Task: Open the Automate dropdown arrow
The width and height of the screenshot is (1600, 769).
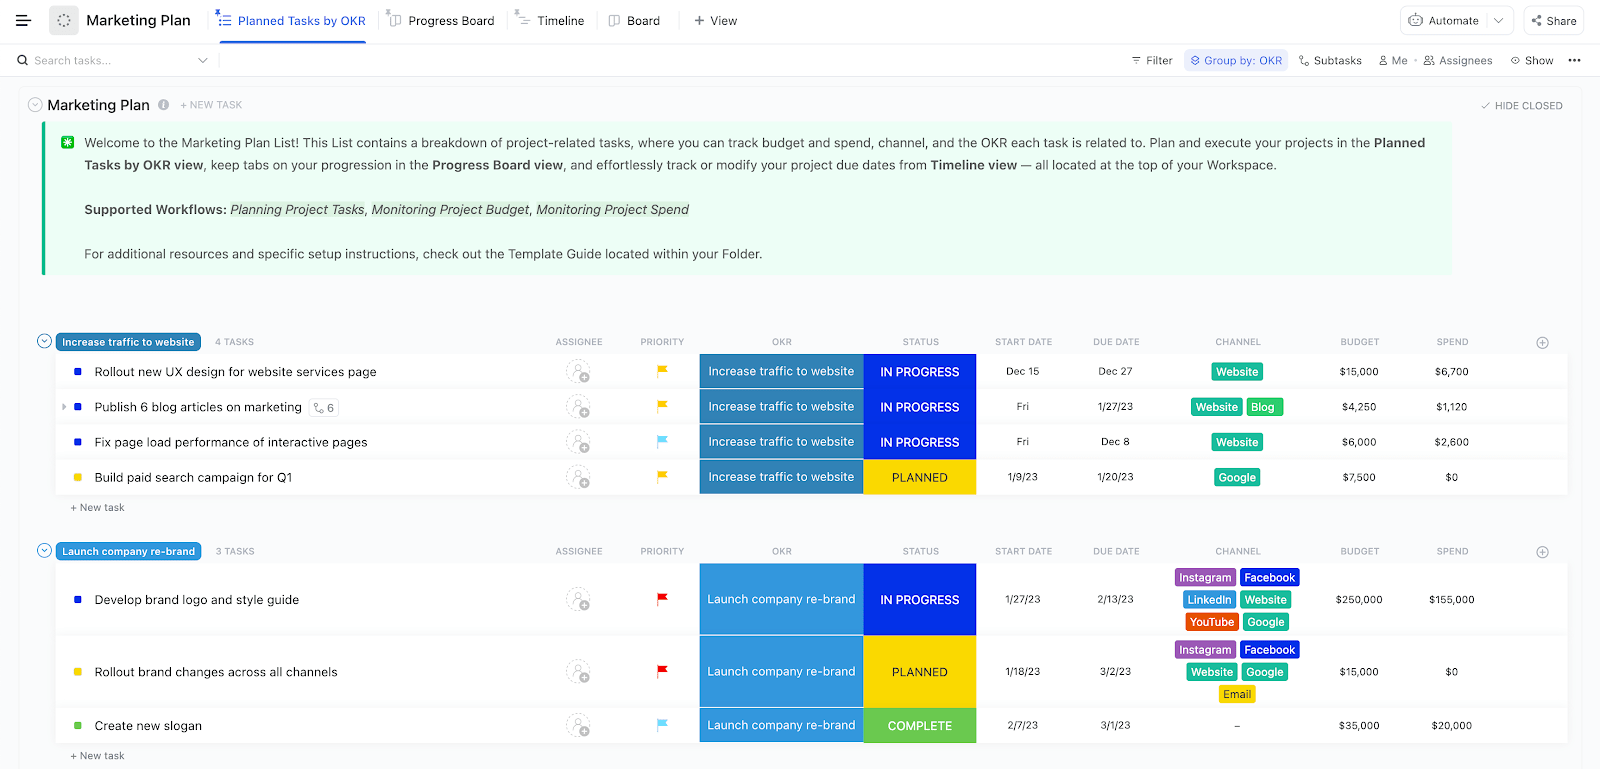Action: point(1498,20)
